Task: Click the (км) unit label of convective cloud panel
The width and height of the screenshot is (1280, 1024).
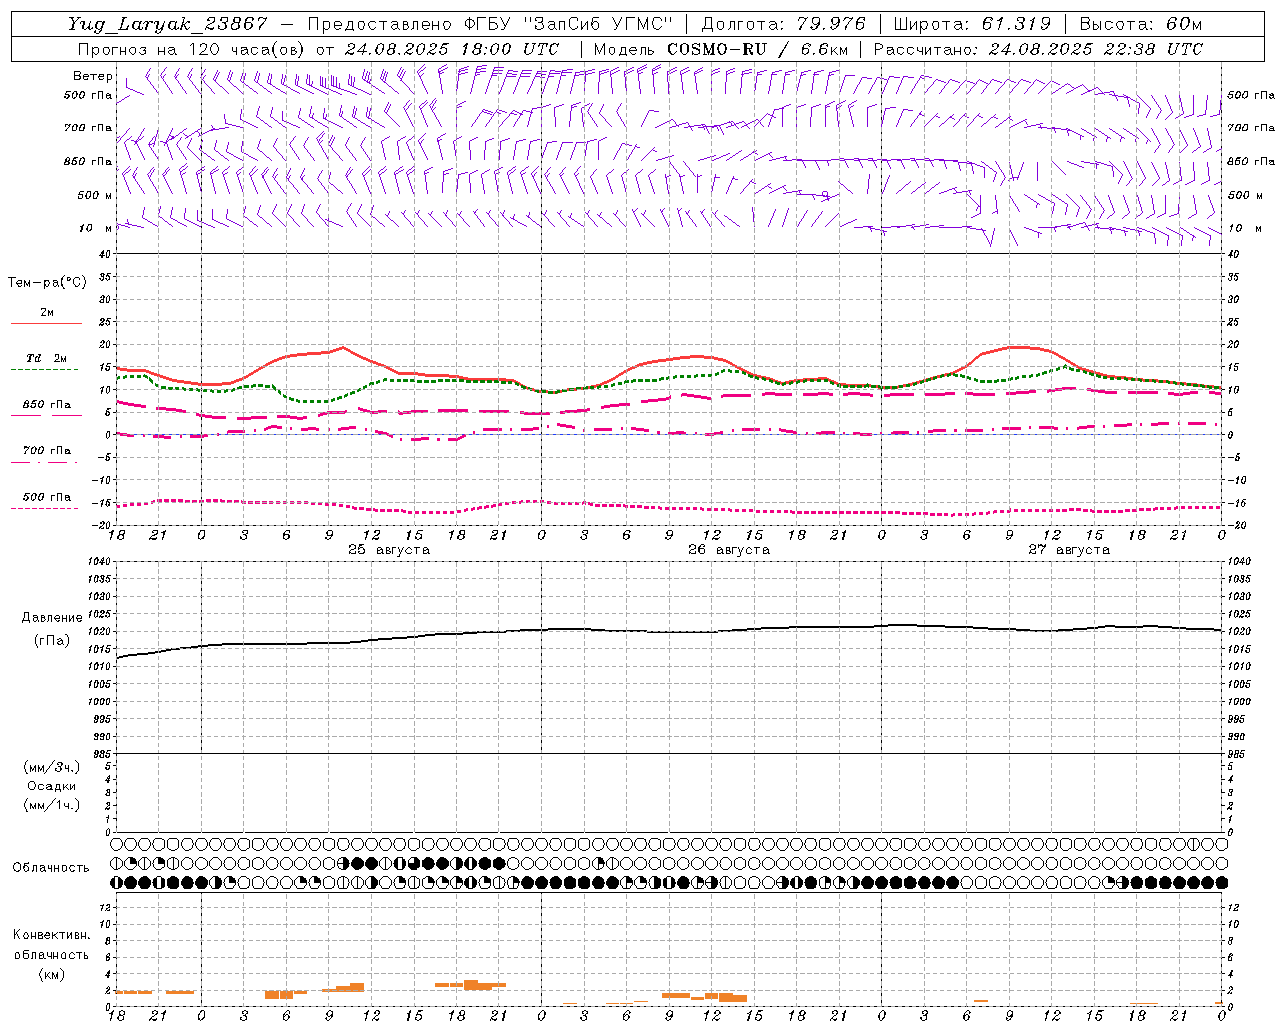Action: pyautogui.click(x=52, y=974)
